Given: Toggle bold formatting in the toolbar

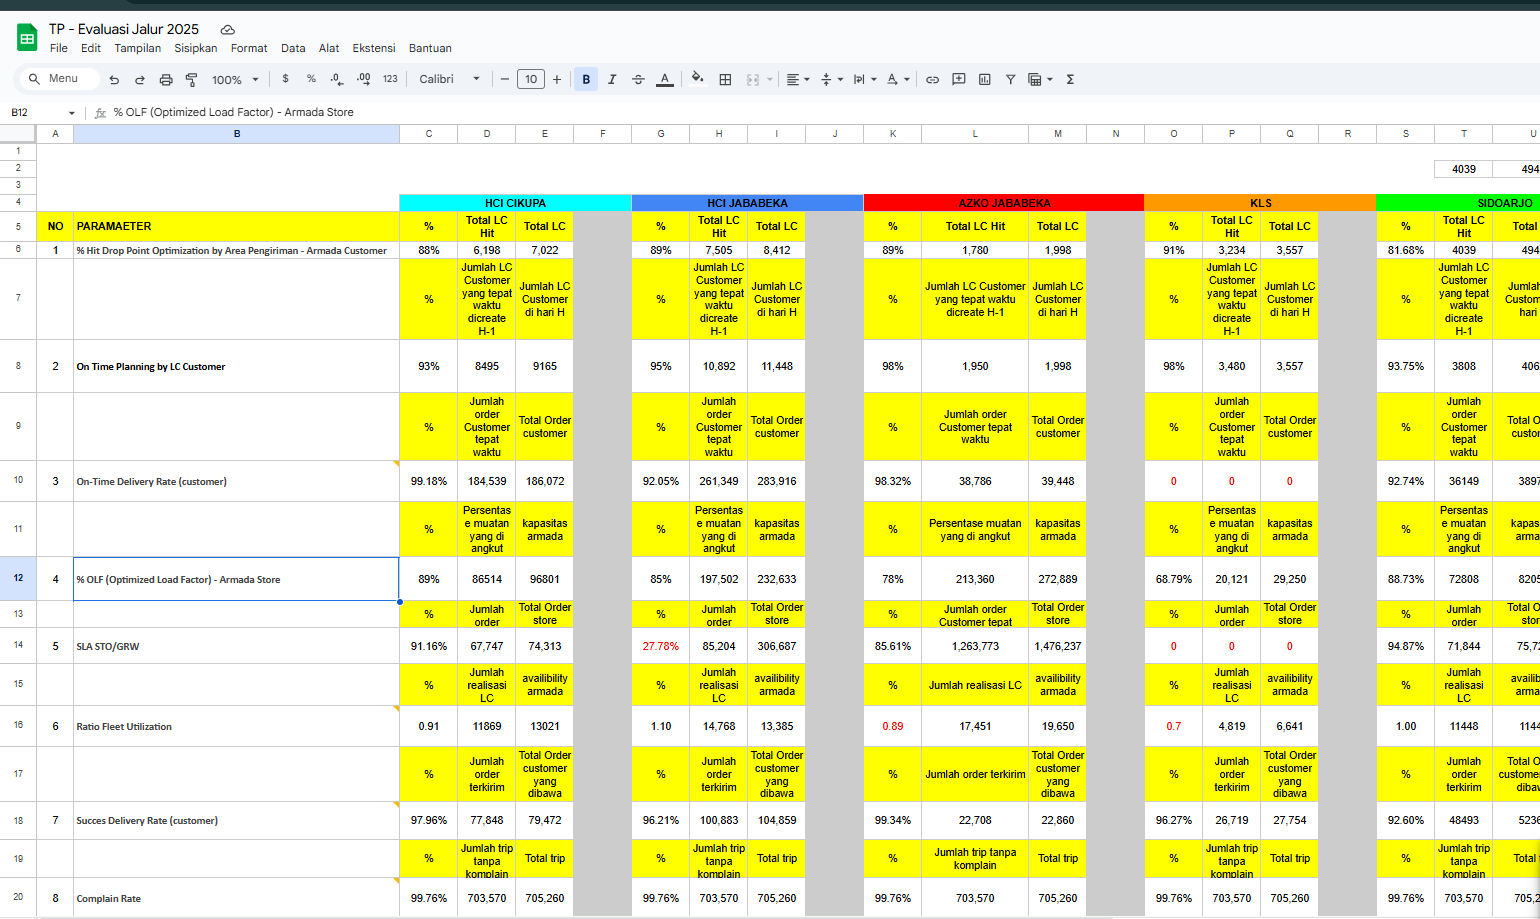Looking at the screenshot, I should [x=586, y=79].
